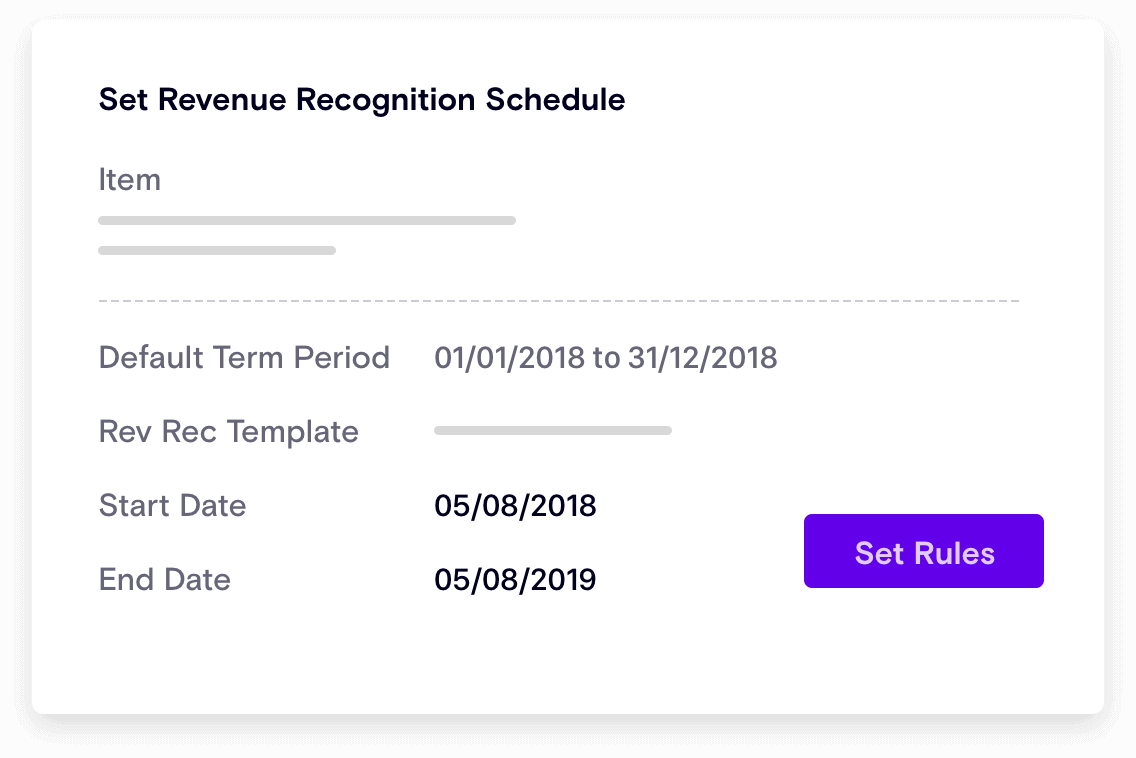1136x758 pixels.
Task: Click the Rev Rec Template label
Action: click(228, 431)
